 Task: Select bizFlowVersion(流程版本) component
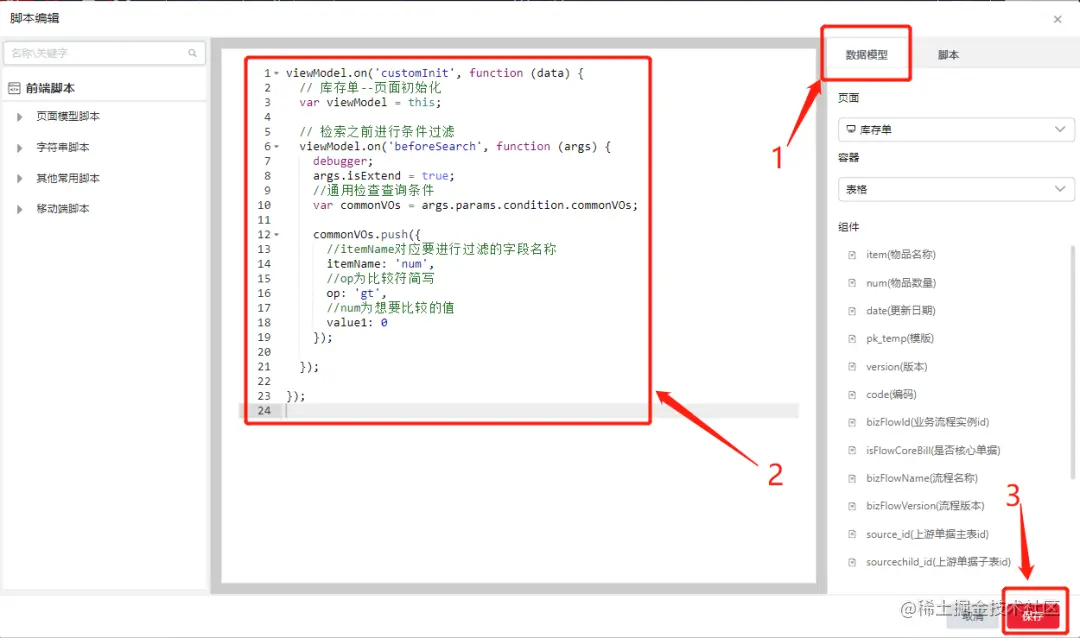[925, 506]
